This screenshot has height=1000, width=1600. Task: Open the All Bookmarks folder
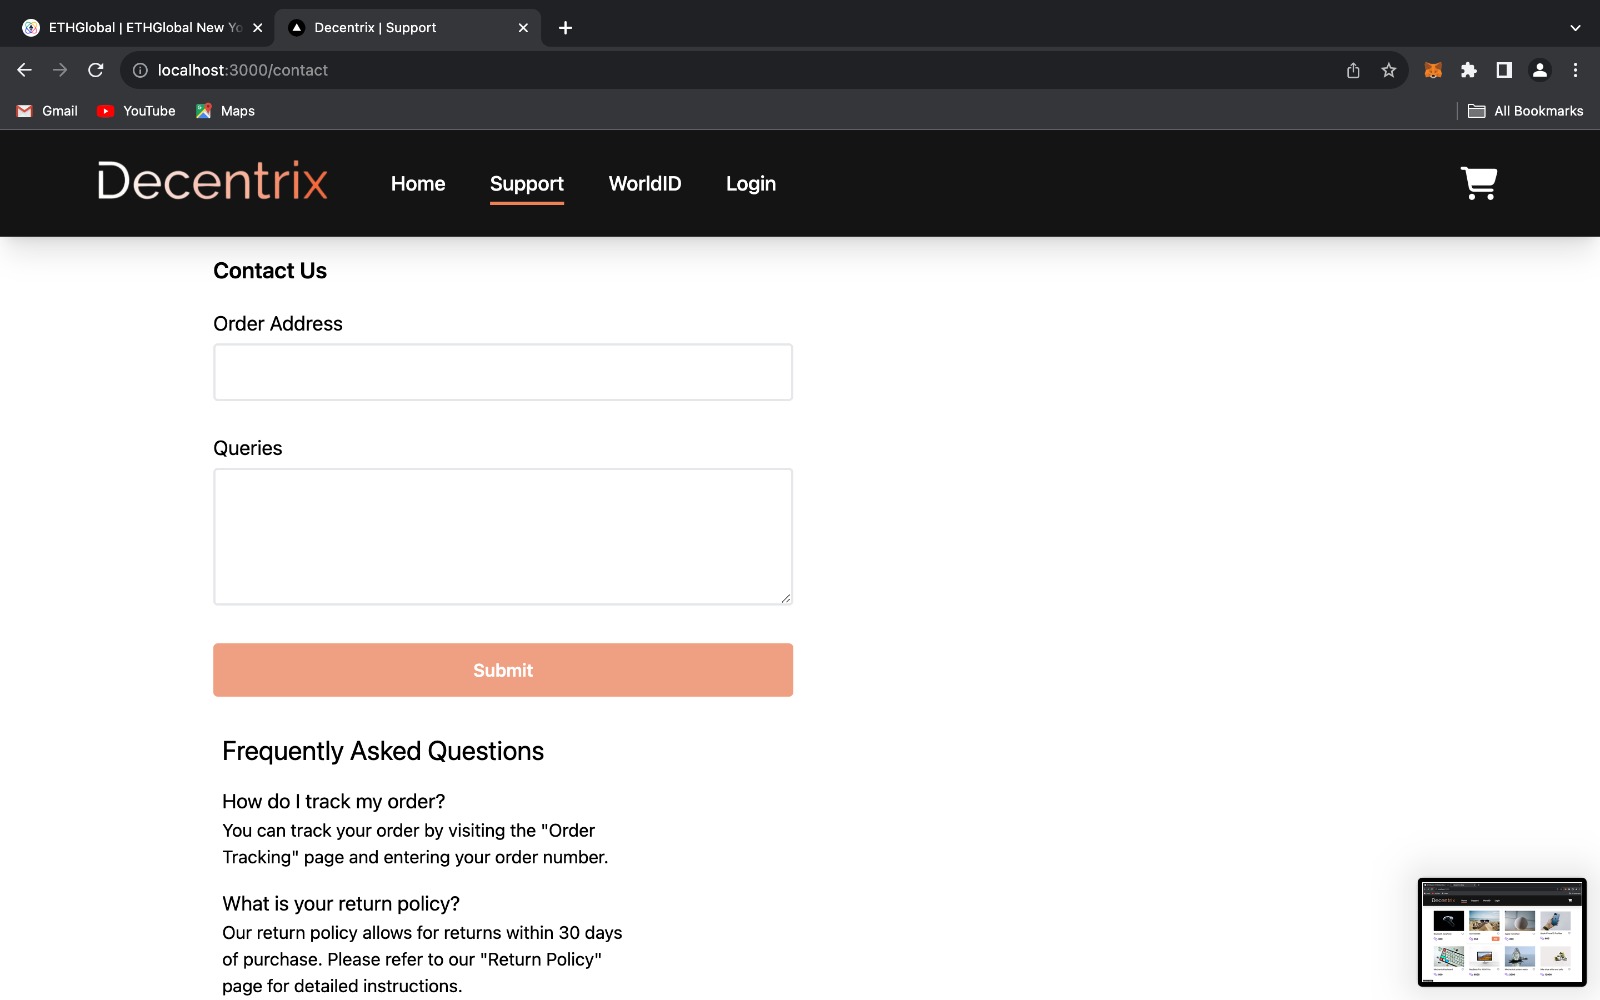click(1525, 111)
